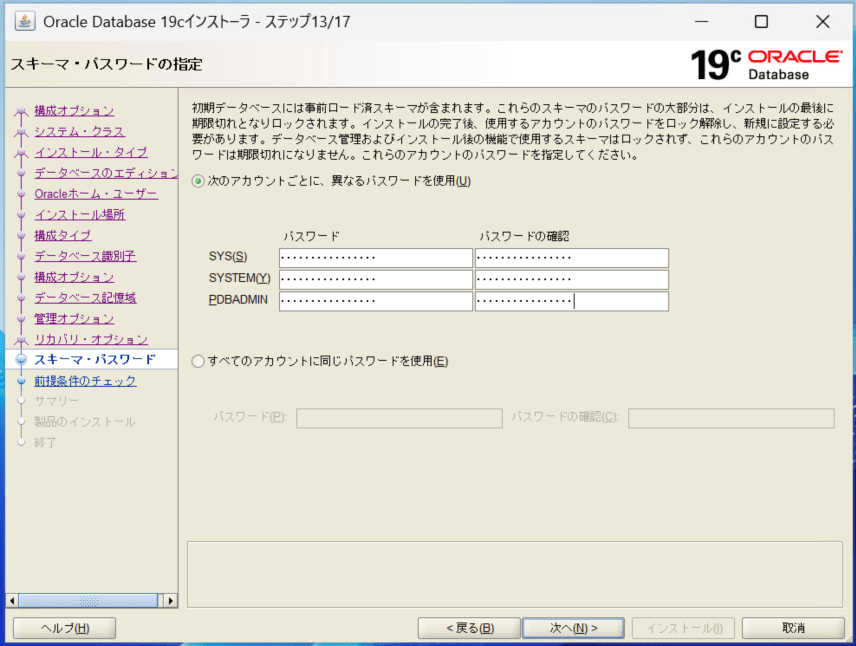The height and width of the screenshot is (646, 856).
Task: Select すべてのアカウントに同じパスワードを使用 radio button
Action: (197, 361)
